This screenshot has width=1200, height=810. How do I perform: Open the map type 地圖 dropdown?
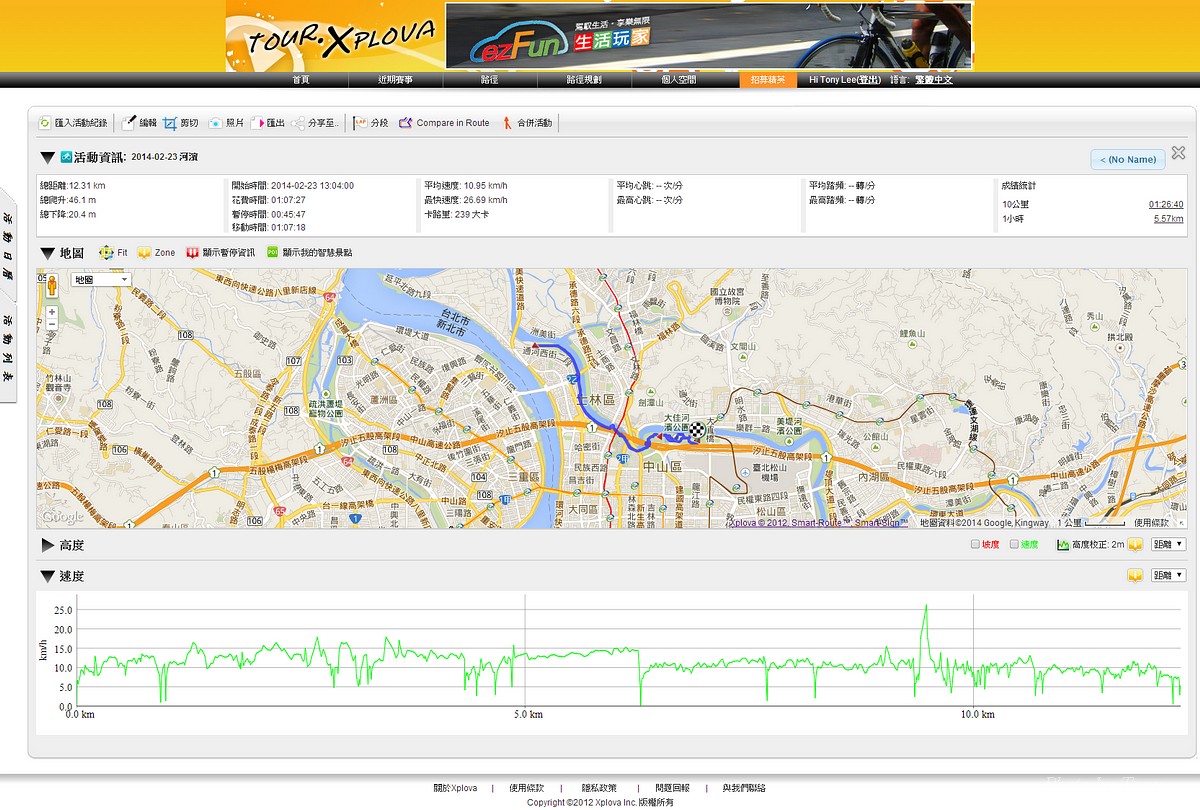pos(100,280)
